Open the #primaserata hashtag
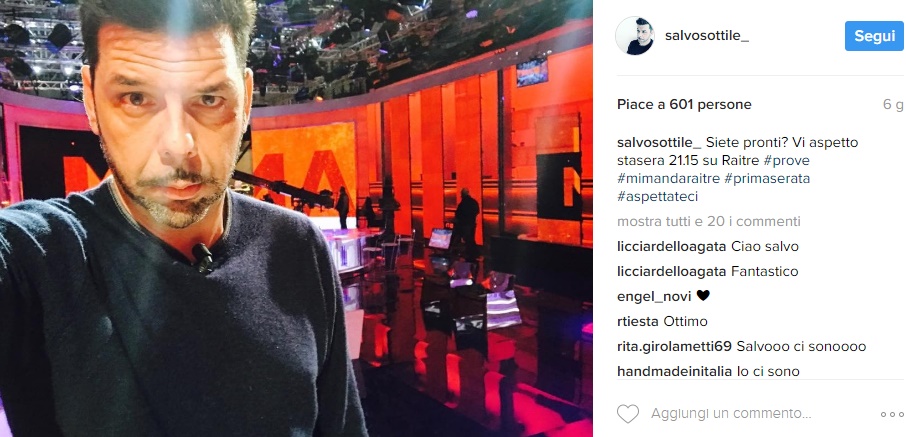906x437 pixels. point(766,179)
